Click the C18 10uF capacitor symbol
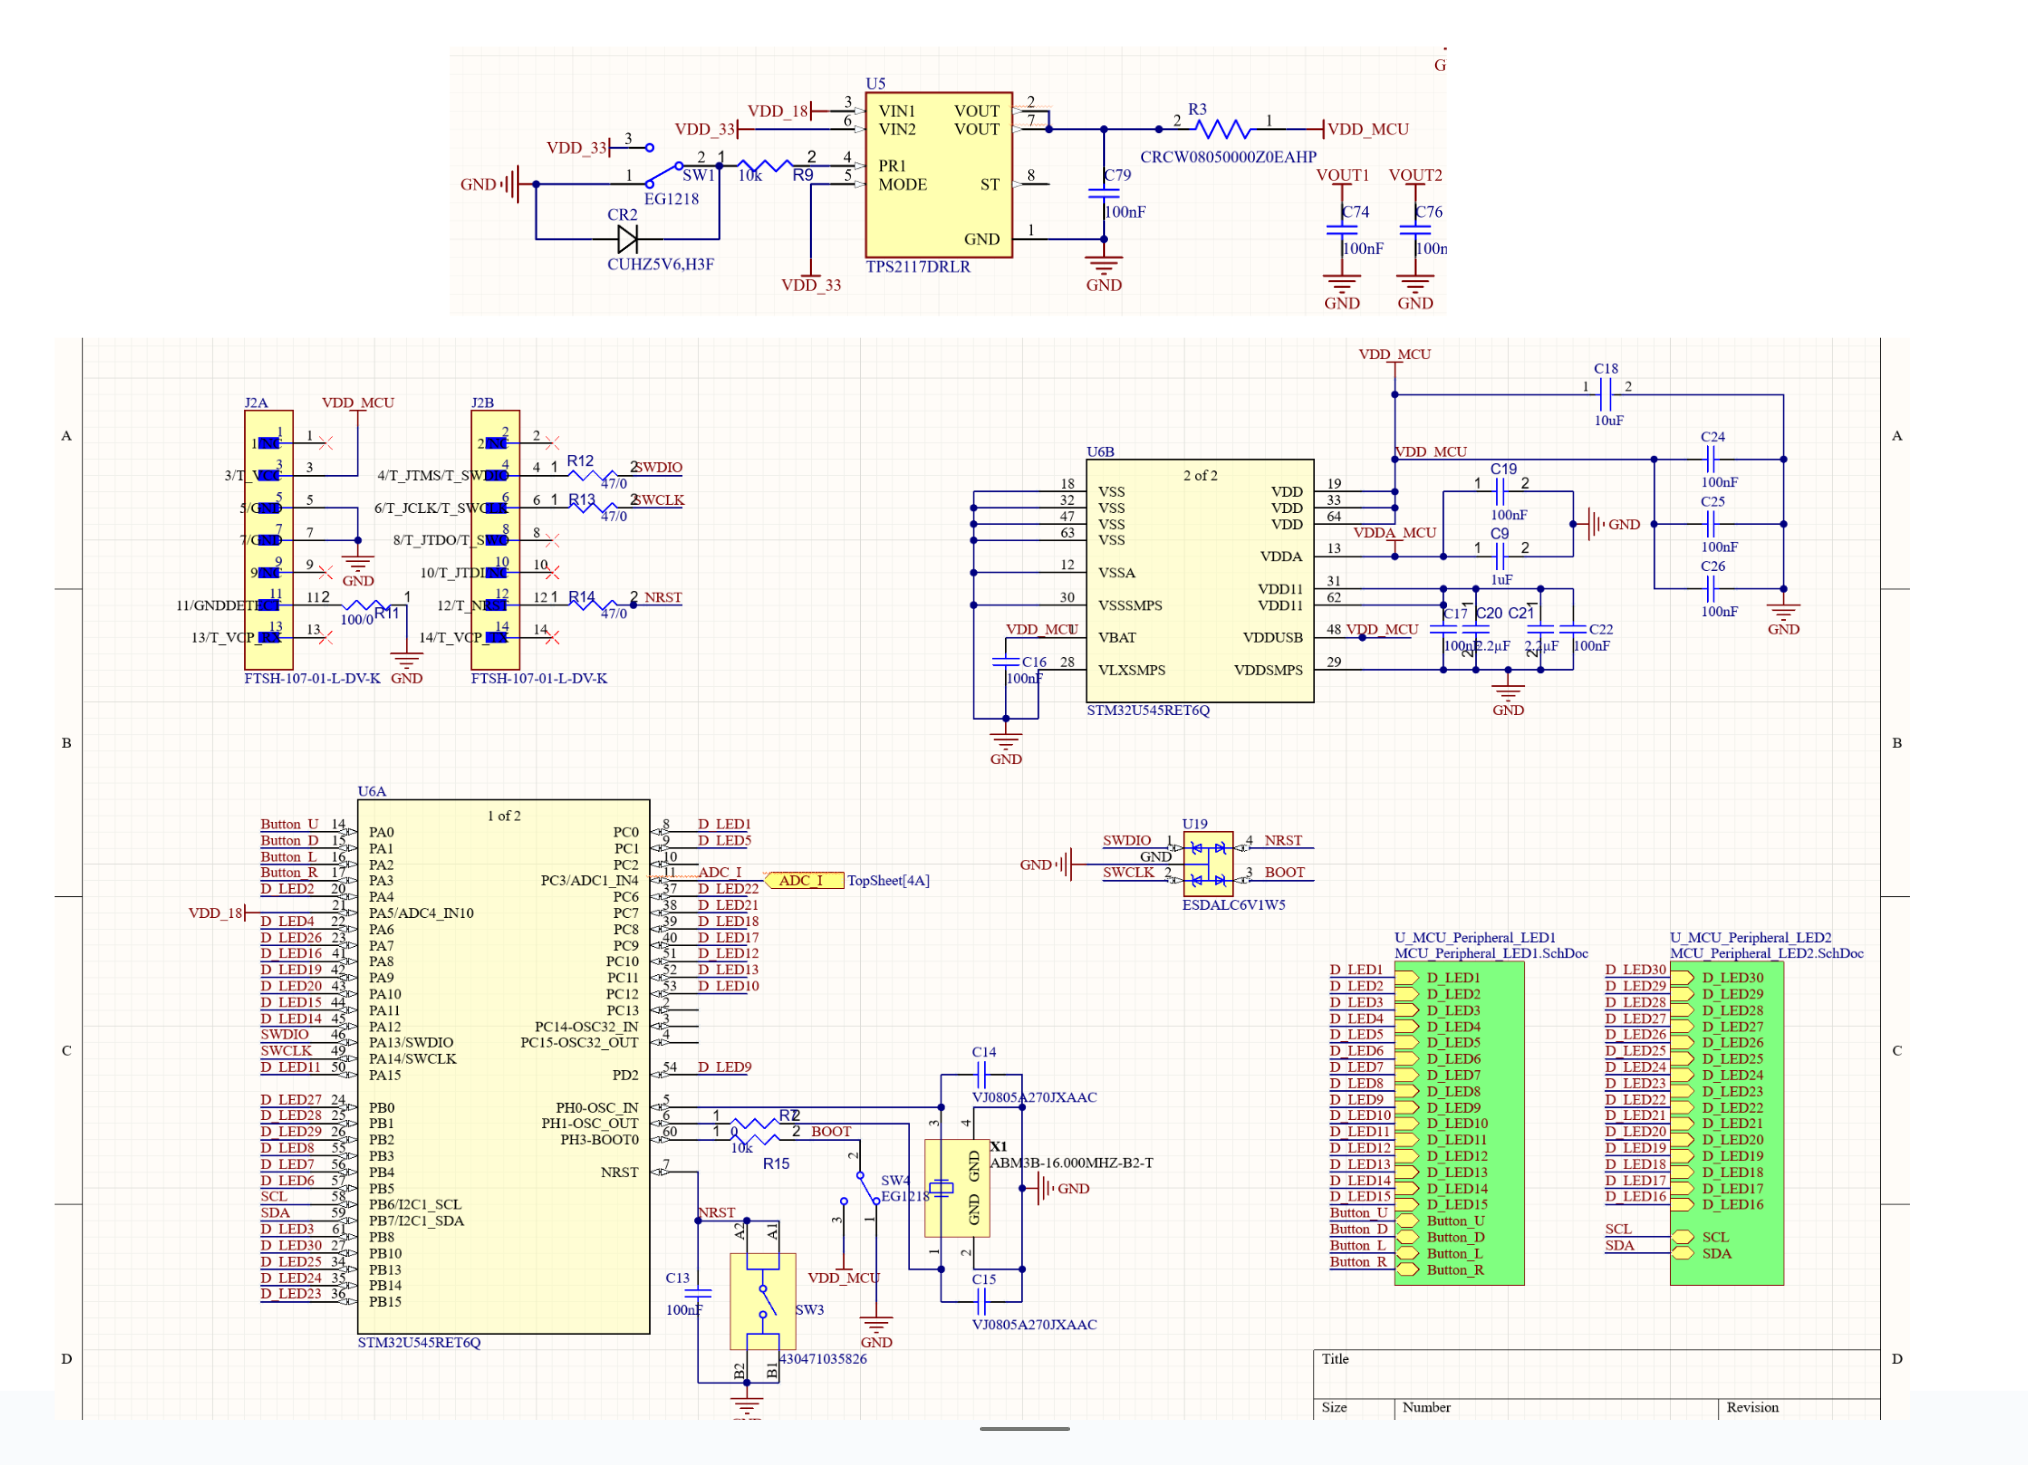 click(x=1606, y=394)
